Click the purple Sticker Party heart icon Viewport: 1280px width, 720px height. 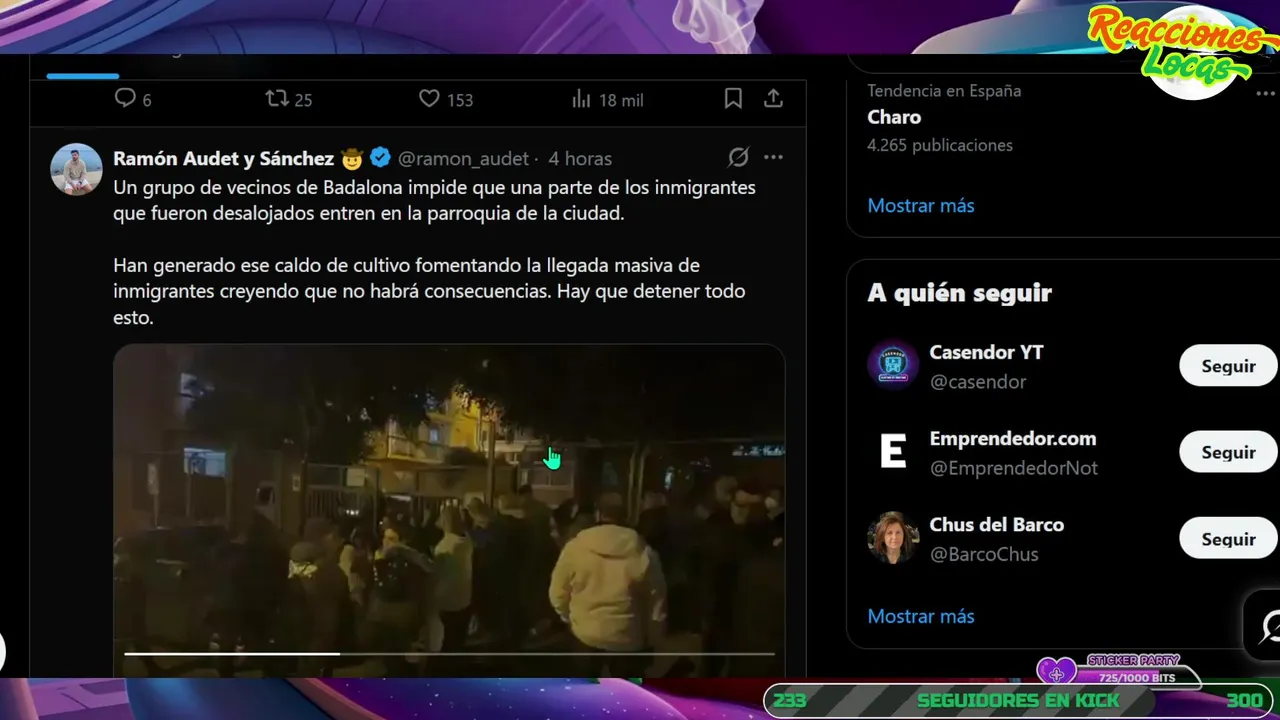pos(1057,673)
